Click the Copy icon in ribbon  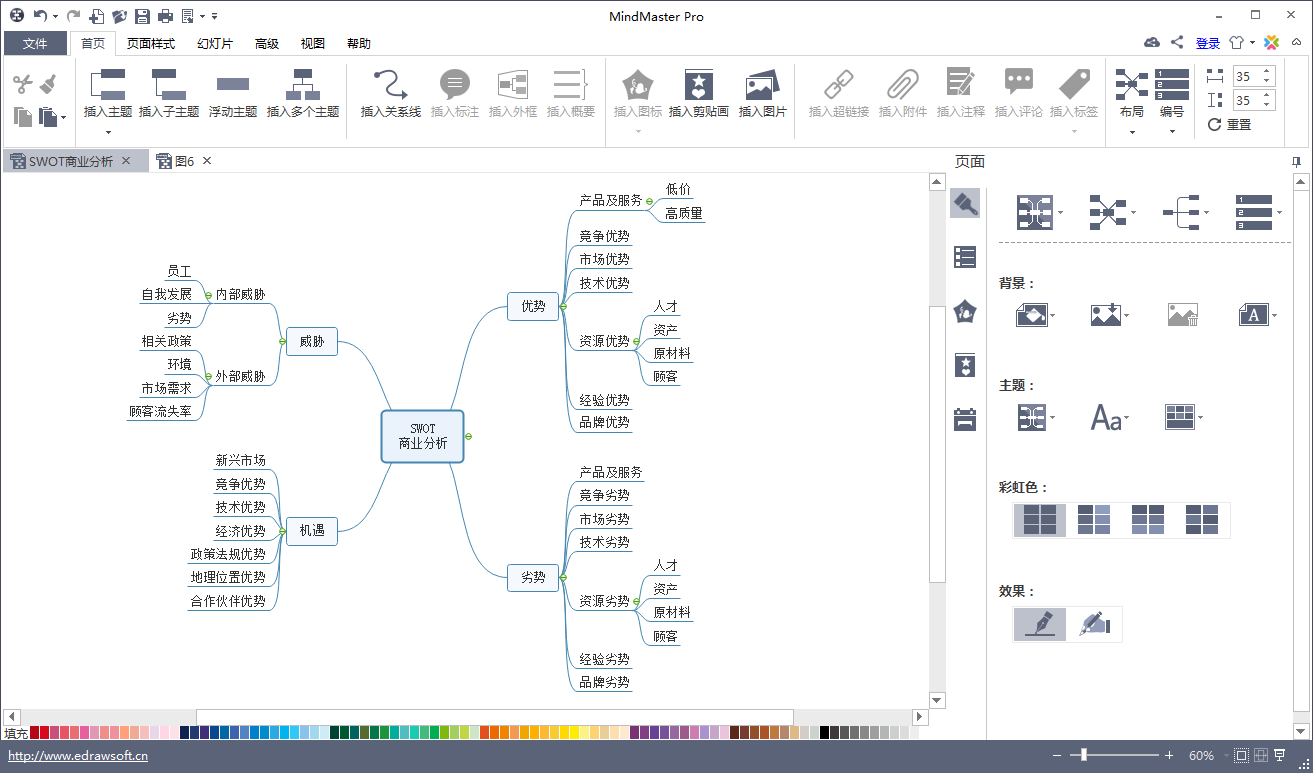click(23, 117)
